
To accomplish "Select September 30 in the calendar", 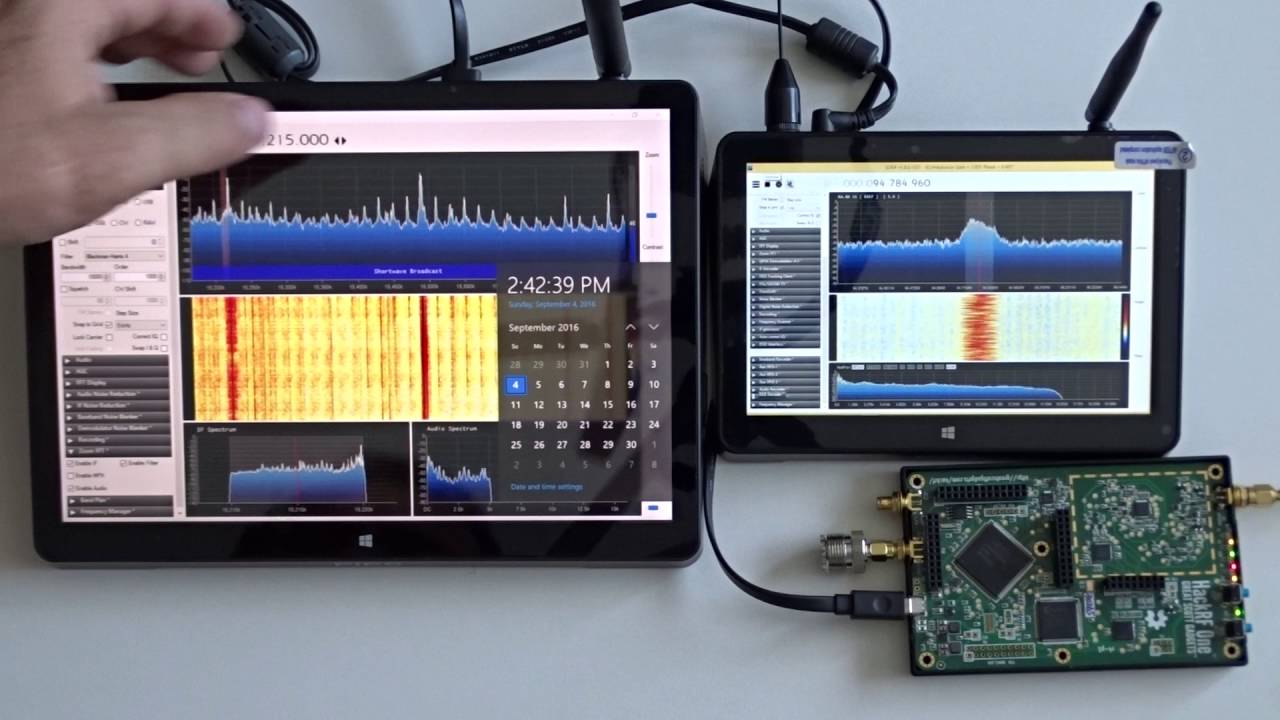I will click(x=630, y=444).
